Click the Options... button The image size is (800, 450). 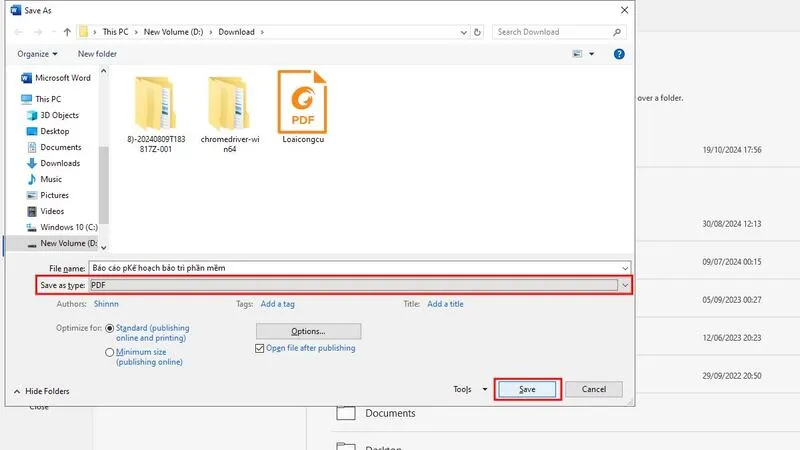pyautogui.click(x=308, y=332)
